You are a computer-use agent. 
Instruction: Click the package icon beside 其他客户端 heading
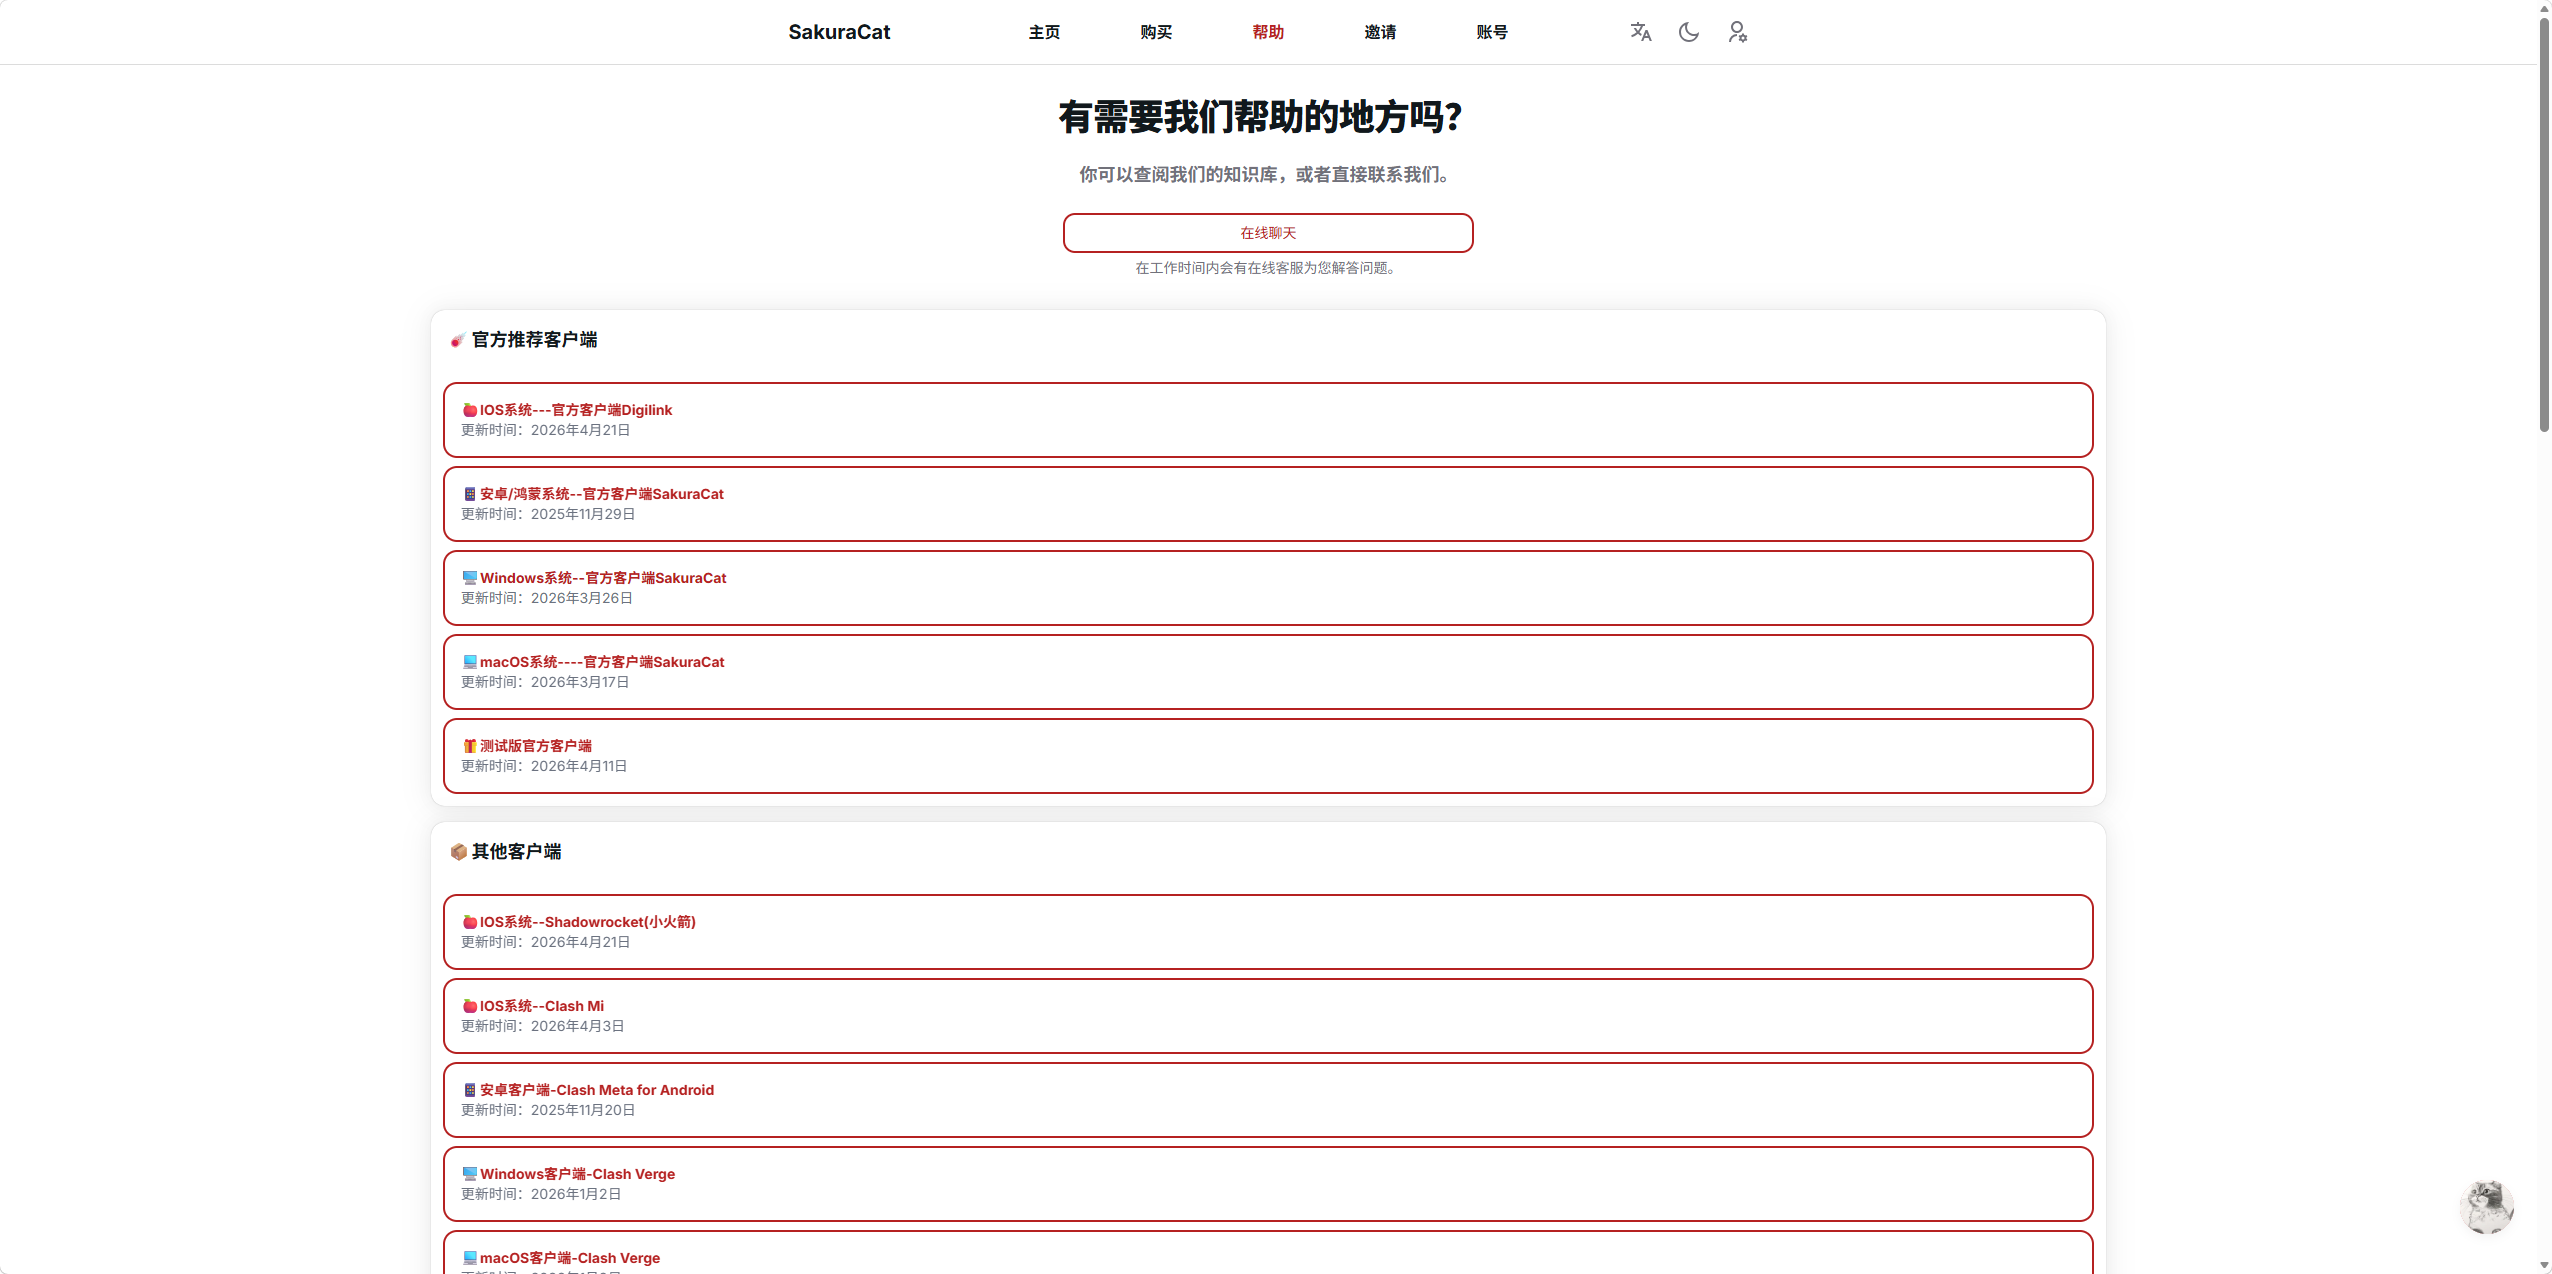(x=458, y=852)
